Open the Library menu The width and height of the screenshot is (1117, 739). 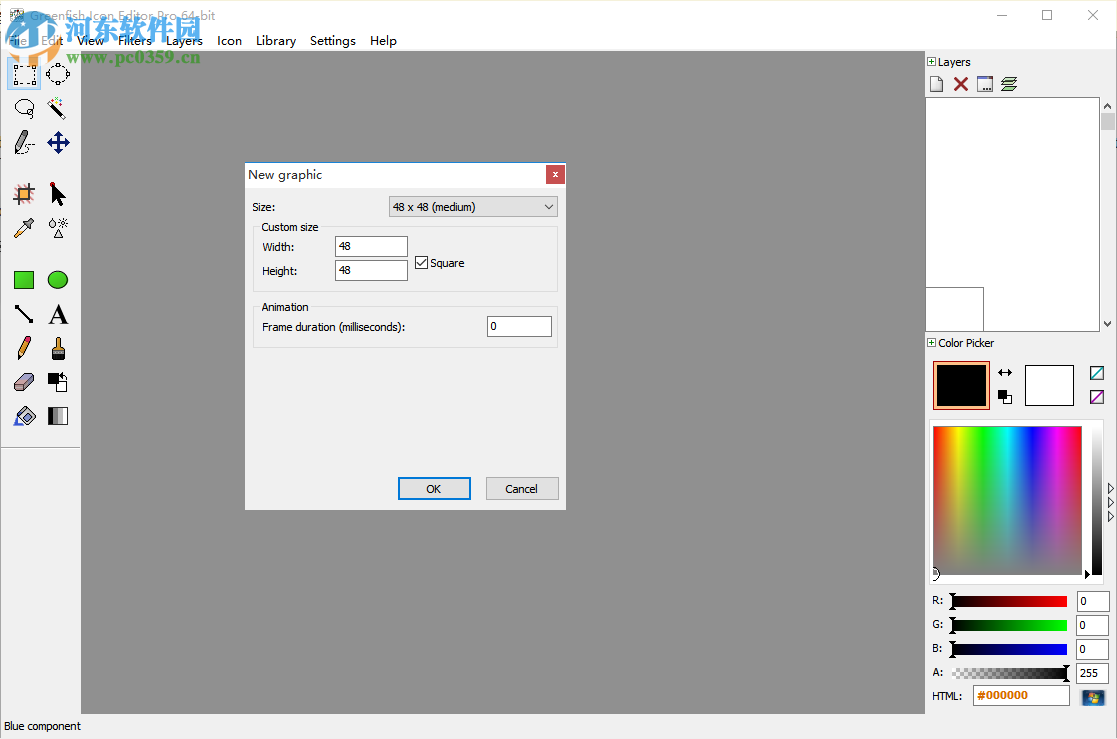pos(275,40)
